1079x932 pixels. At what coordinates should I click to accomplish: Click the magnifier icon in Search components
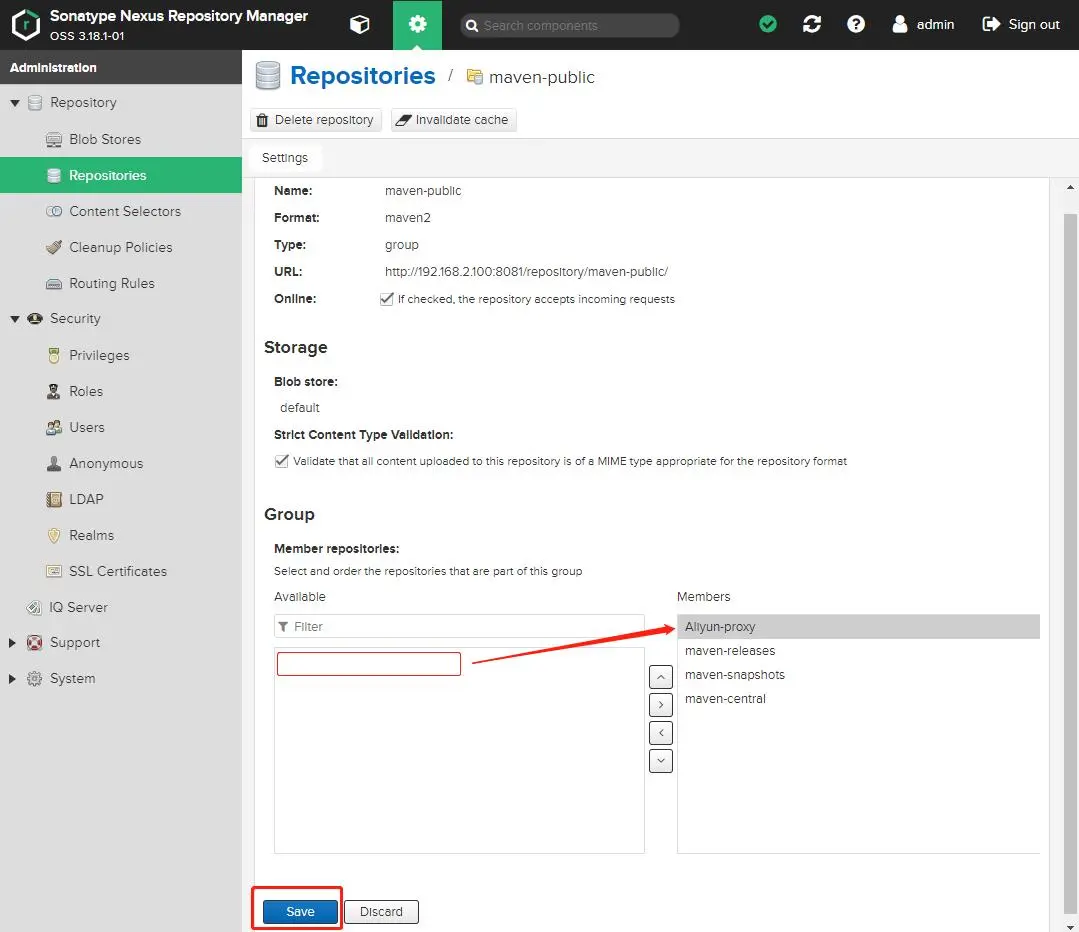[472, 24]
